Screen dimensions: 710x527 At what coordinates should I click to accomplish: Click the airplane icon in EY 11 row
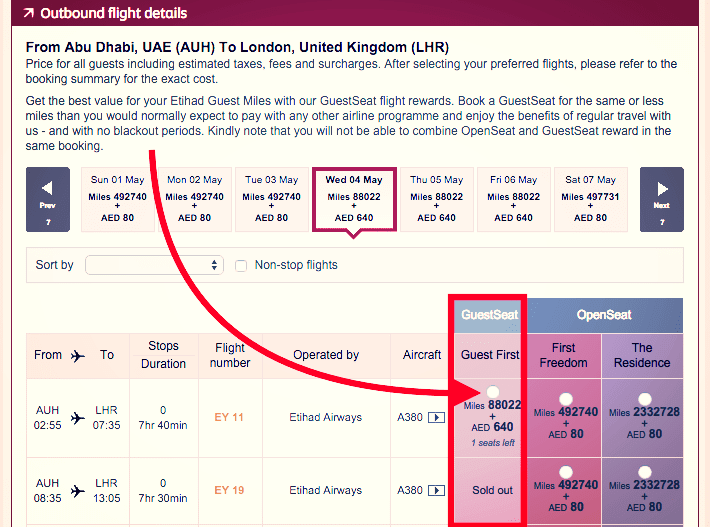tap(78, 418)
